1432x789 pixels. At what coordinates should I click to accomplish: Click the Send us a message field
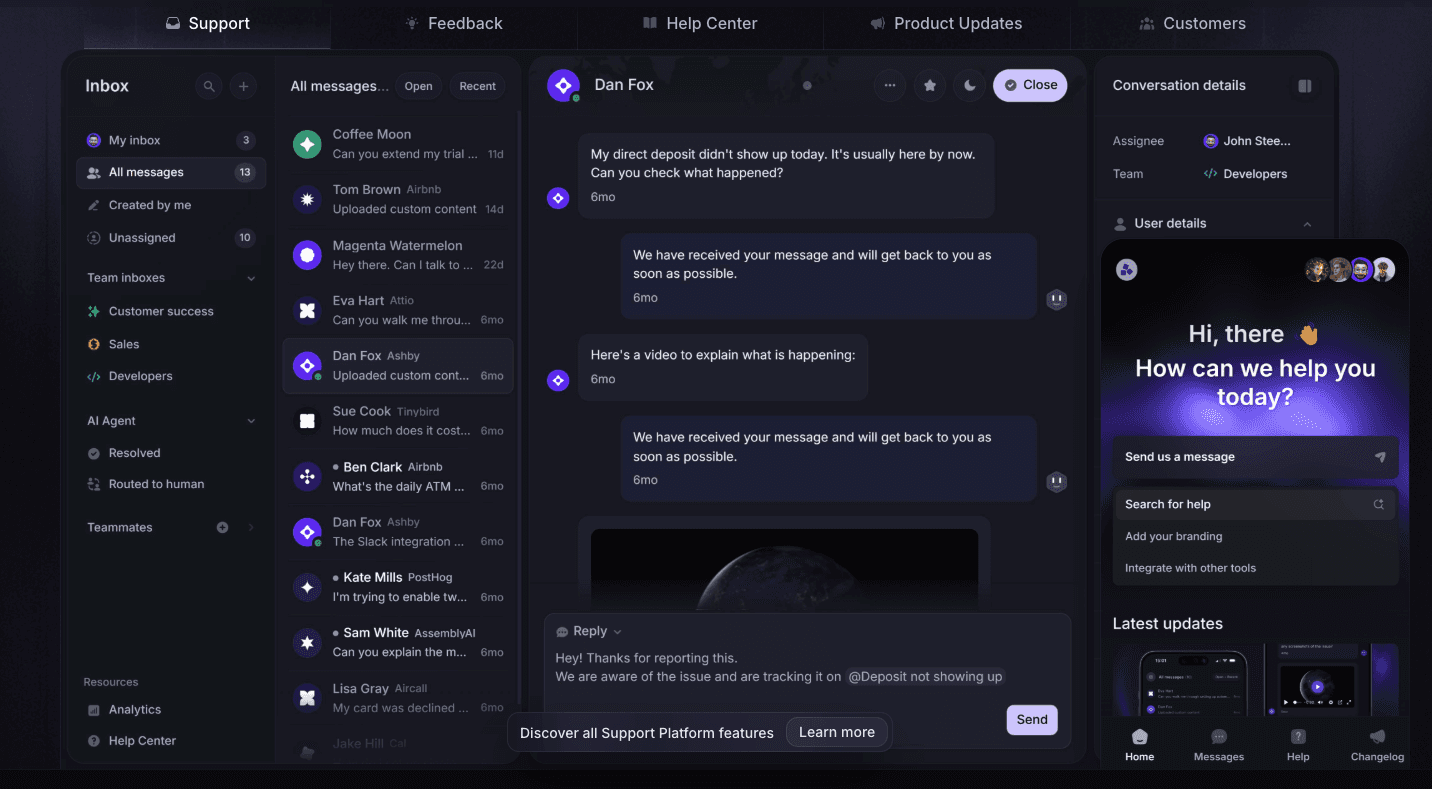coord(1255,457)
